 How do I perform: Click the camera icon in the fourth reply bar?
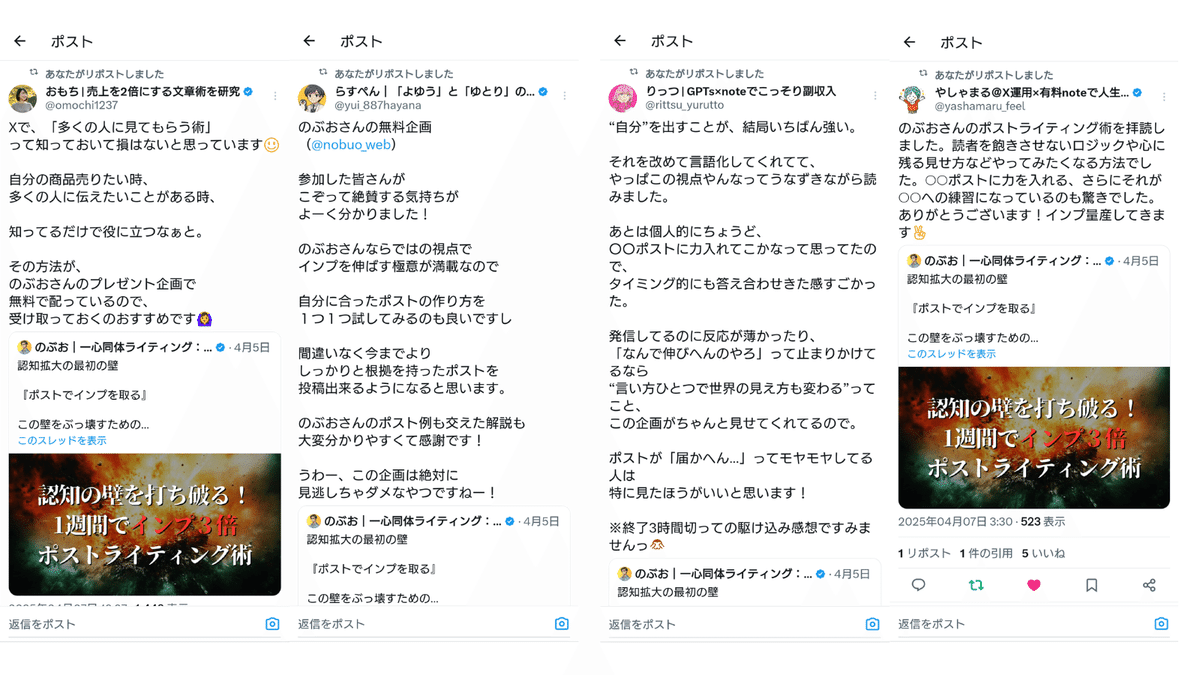[1161, 624]
